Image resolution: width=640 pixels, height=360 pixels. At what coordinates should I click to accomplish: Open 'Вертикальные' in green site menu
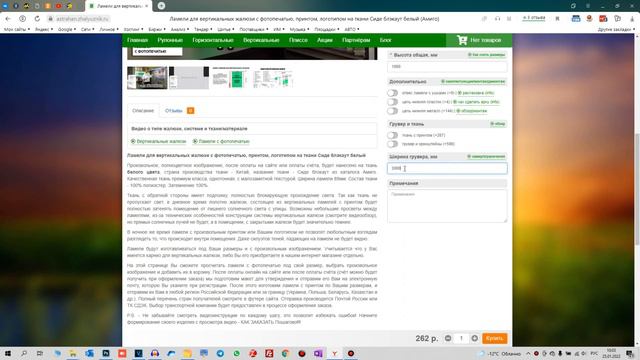pyautogui.click(x=261, y=40)
